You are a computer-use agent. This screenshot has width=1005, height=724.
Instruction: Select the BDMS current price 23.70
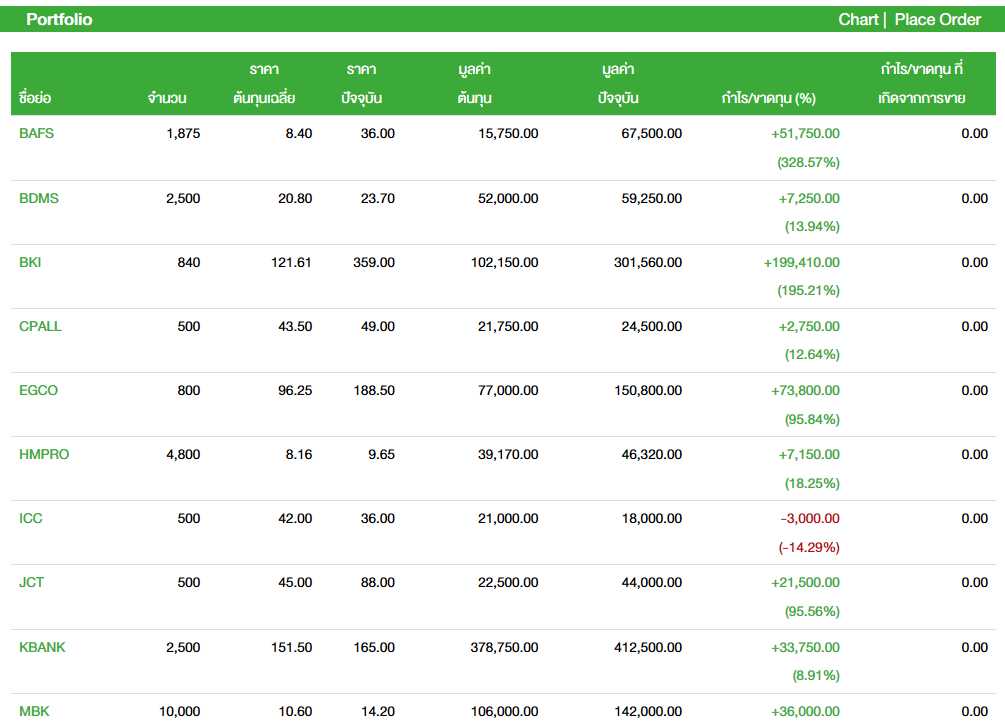pos(378,198)
